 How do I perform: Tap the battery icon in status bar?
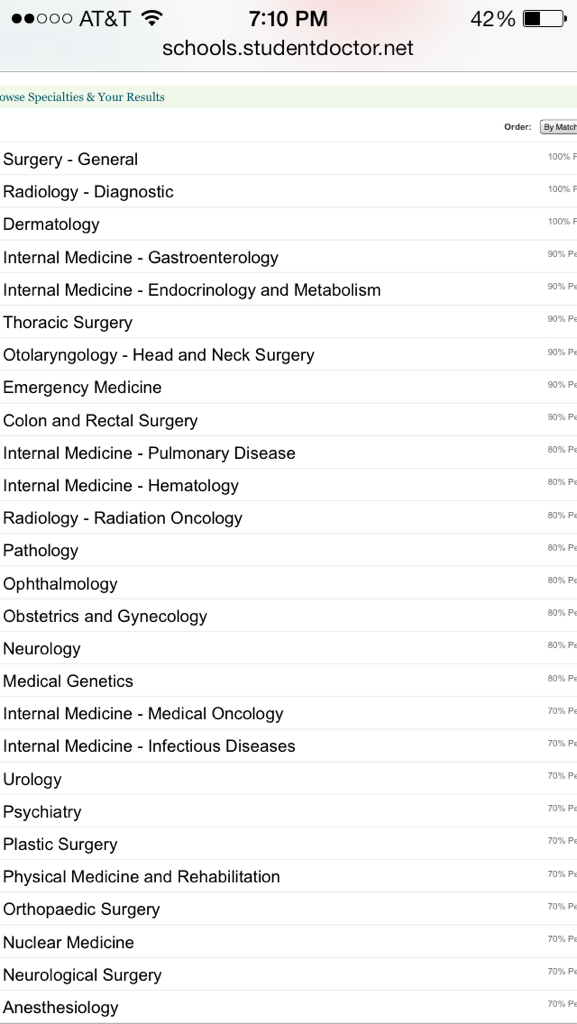544,19
